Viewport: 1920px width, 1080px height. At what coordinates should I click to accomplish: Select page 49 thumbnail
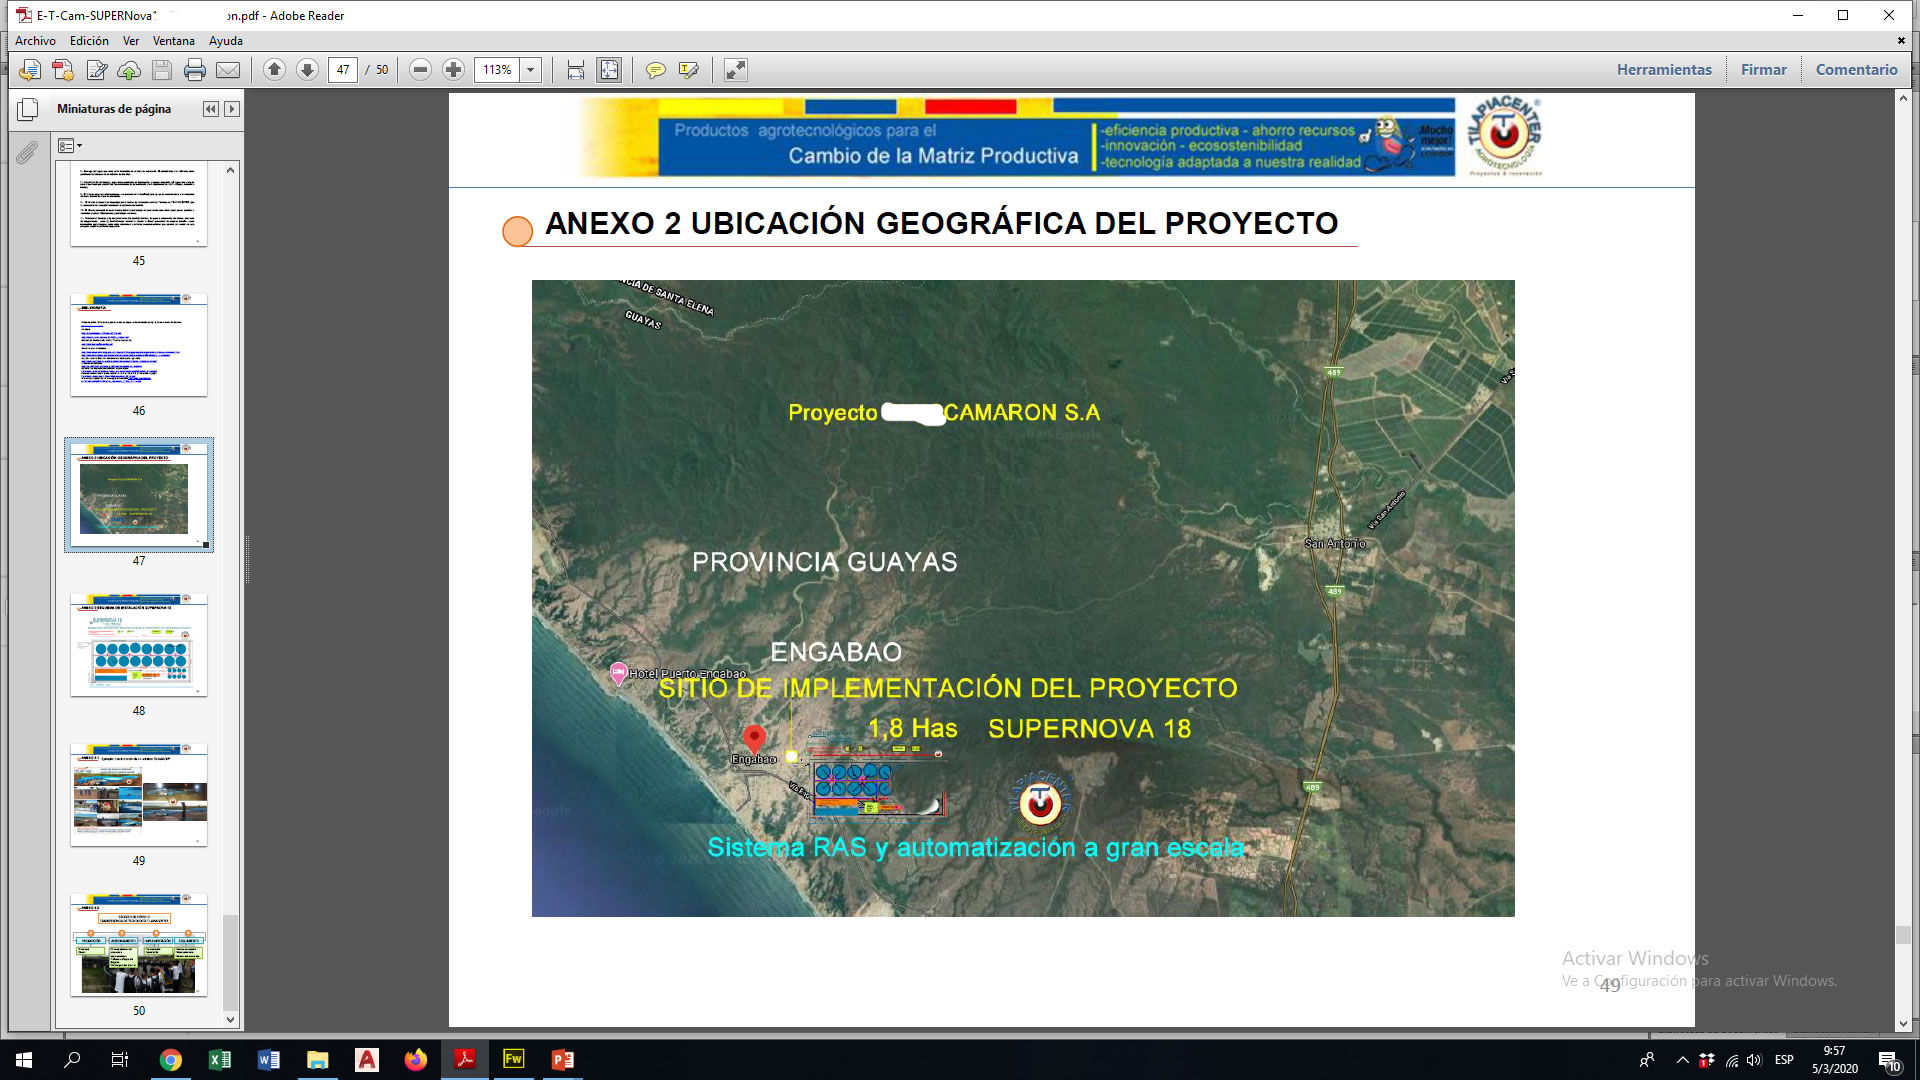[x=139, y=795]
